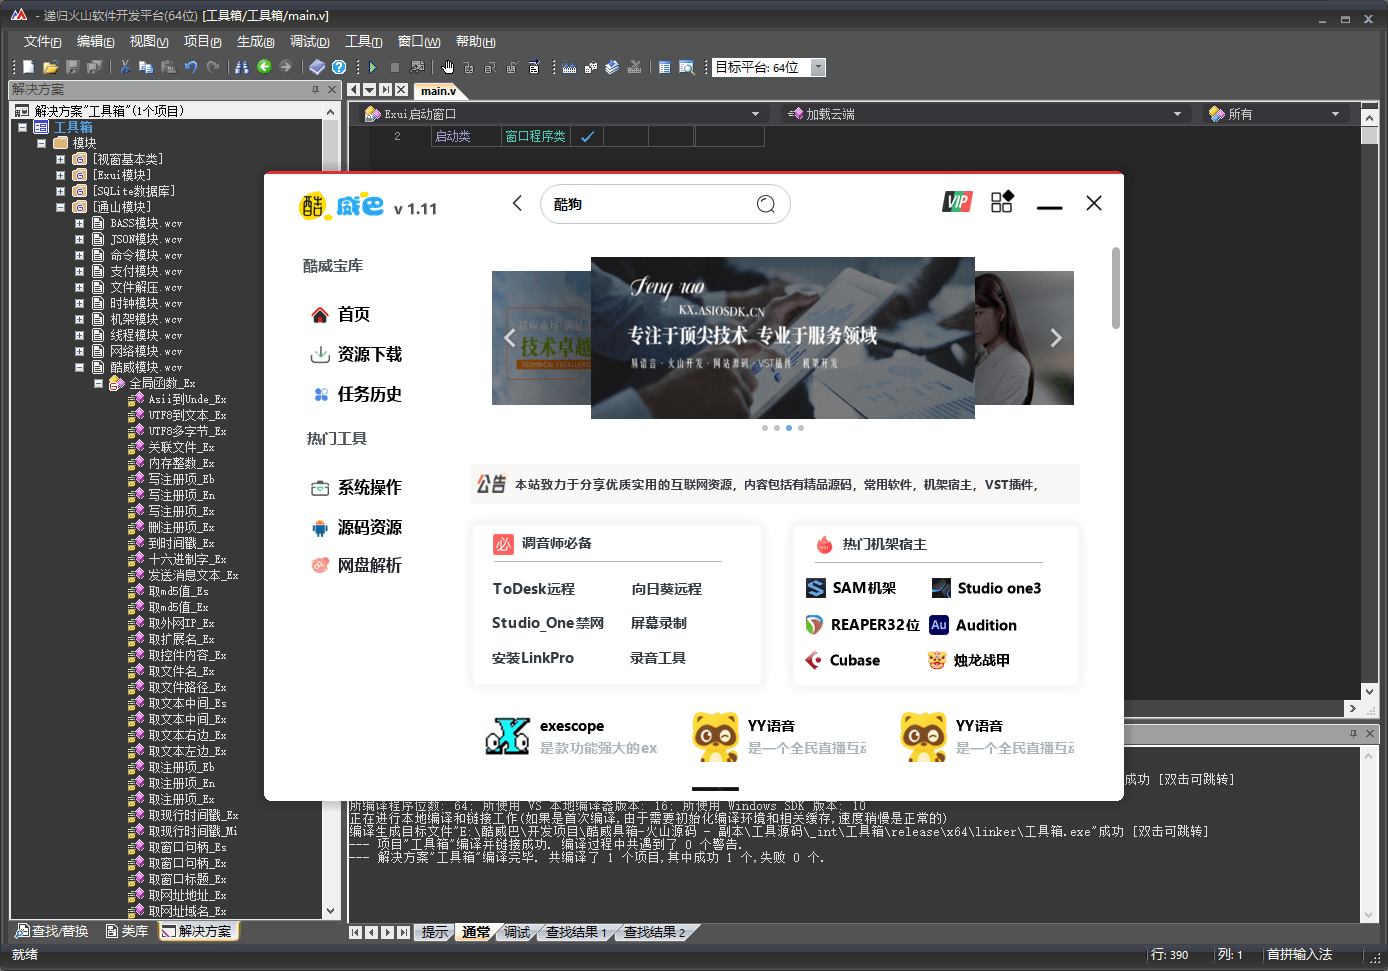This screenshot has width=1388, height=971.
Task: Collapse the 工具箱 project node
Action: pos(22,127)
